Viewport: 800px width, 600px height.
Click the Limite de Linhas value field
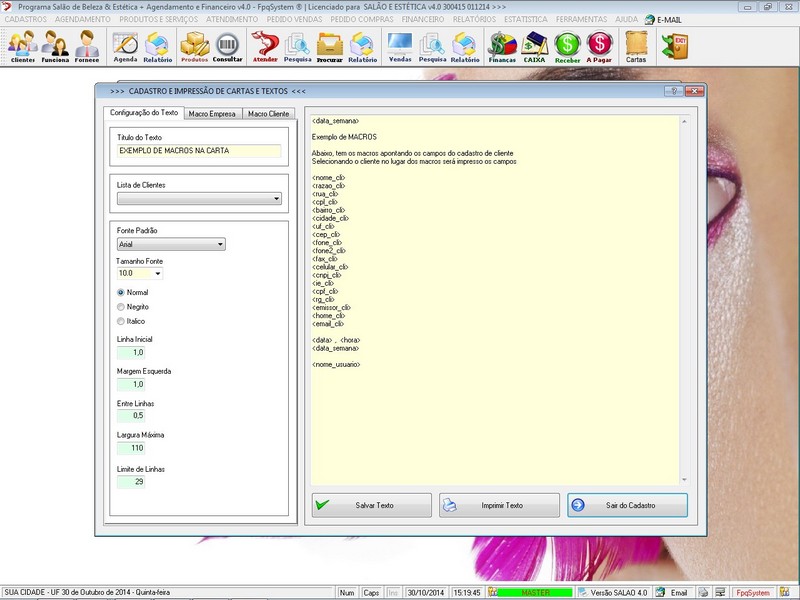coord(131,482)
